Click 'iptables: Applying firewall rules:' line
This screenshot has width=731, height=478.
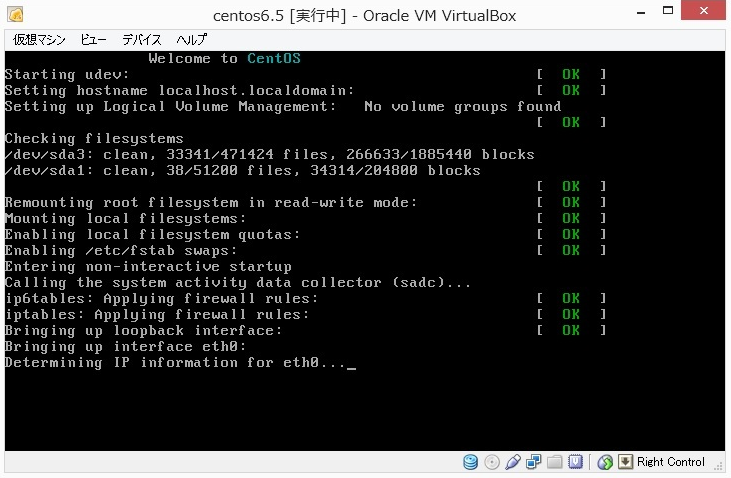157,314
